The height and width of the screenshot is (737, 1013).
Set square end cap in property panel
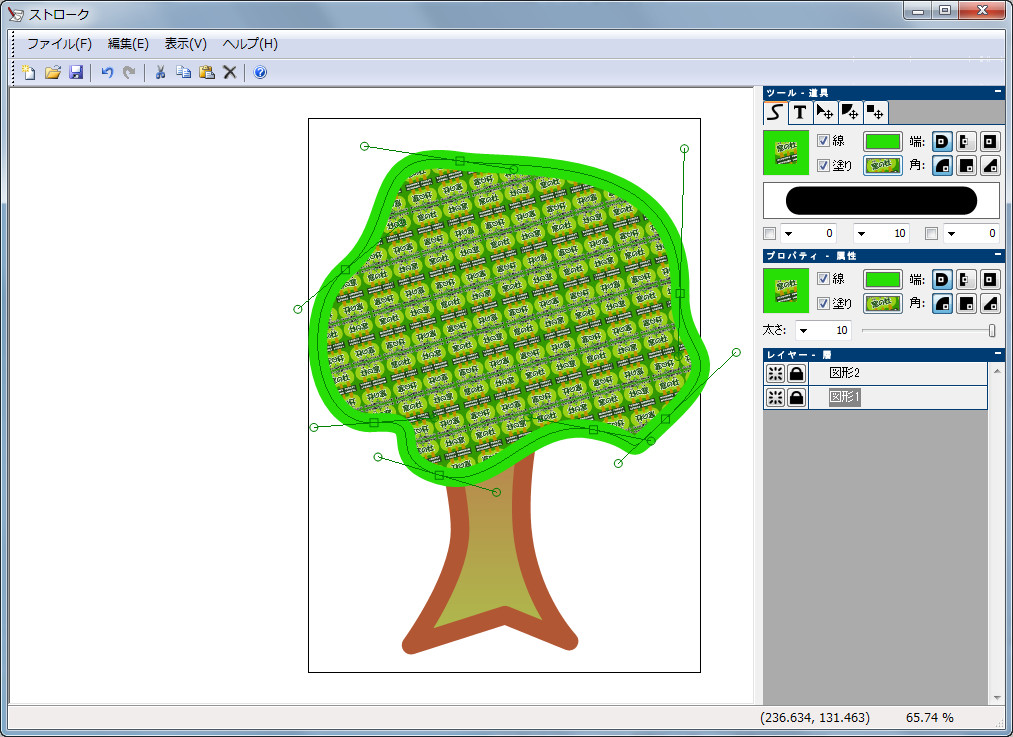tap(990, 280)
